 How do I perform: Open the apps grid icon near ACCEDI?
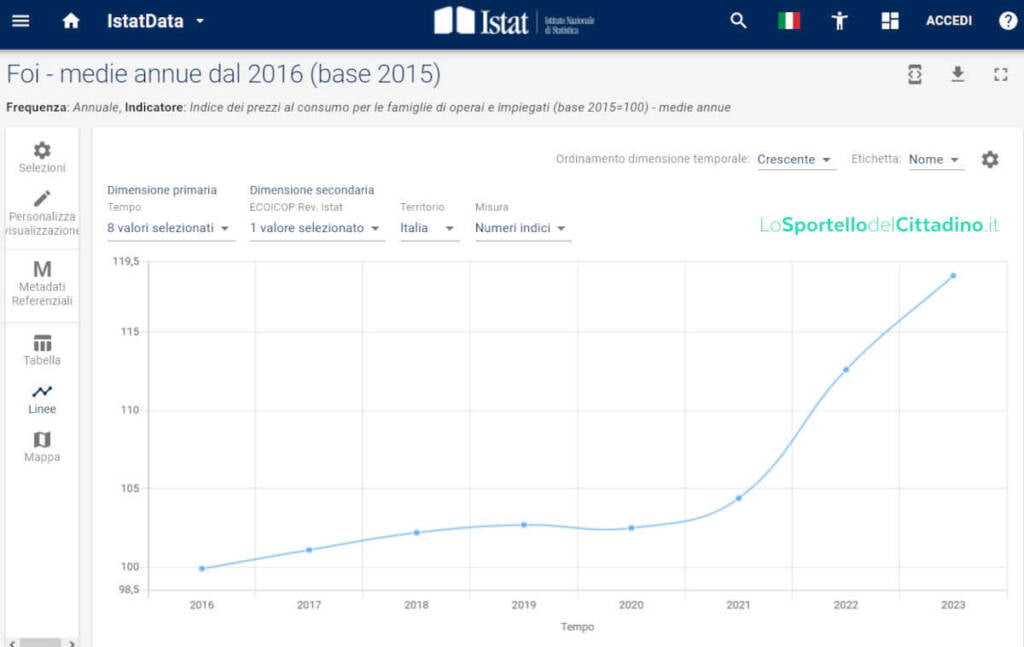click(x=888, y=20)
